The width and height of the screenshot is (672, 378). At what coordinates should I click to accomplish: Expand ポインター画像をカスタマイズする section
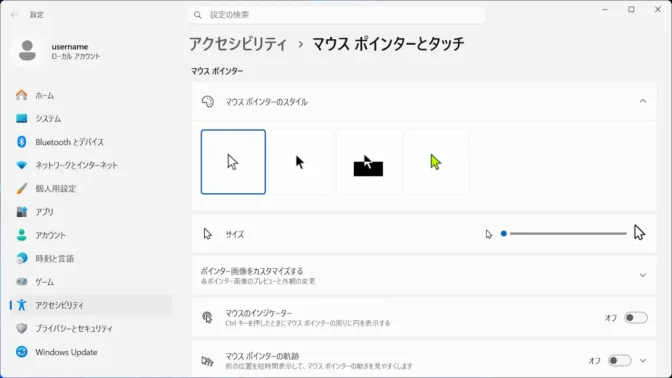(x=642, y=275)
